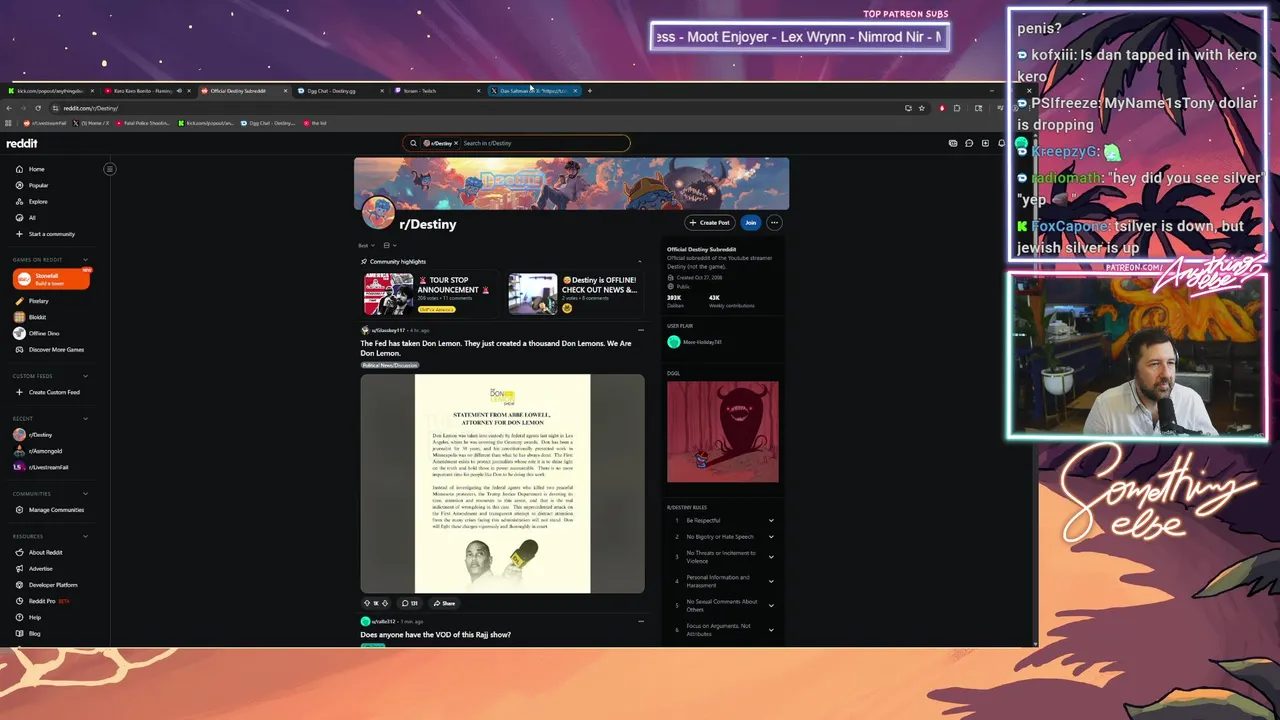Collapse the Recent section

85,418
